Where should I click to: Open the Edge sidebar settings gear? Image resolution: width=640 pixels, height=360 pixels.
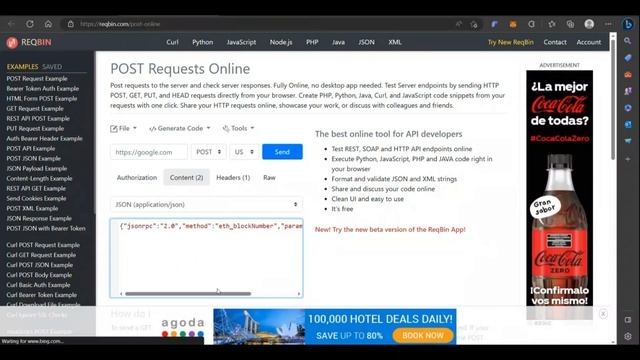[x=628, y=336]
